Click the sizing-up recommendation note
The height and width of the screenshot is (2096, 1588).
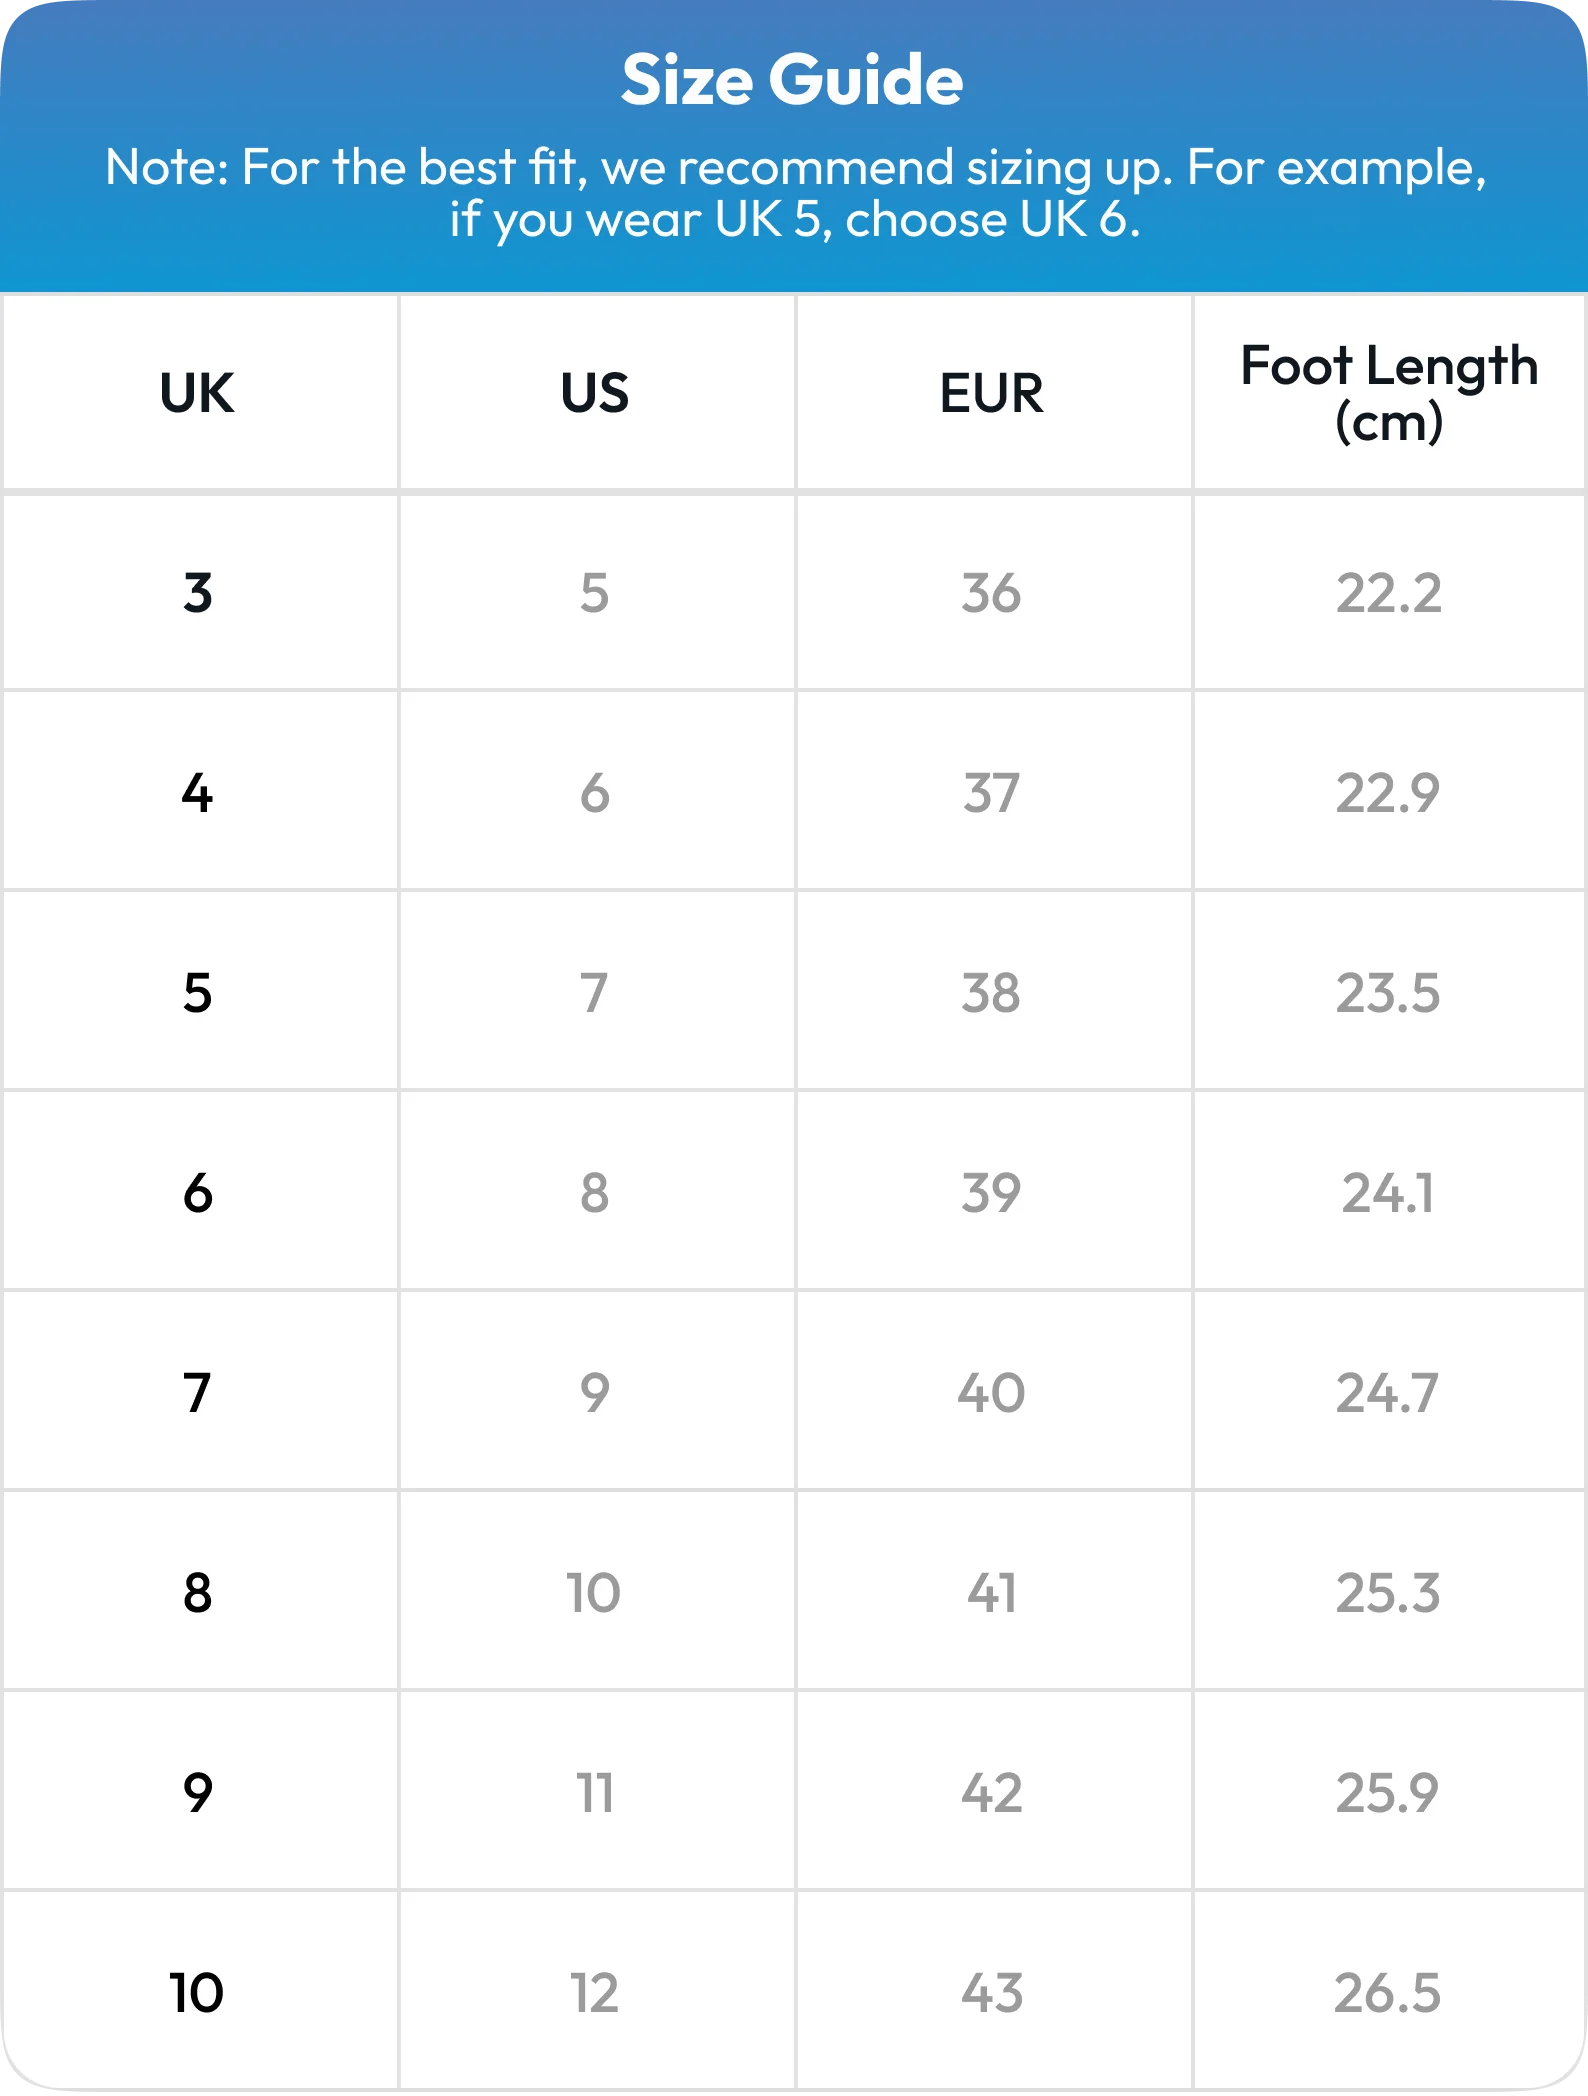(795, 193)
